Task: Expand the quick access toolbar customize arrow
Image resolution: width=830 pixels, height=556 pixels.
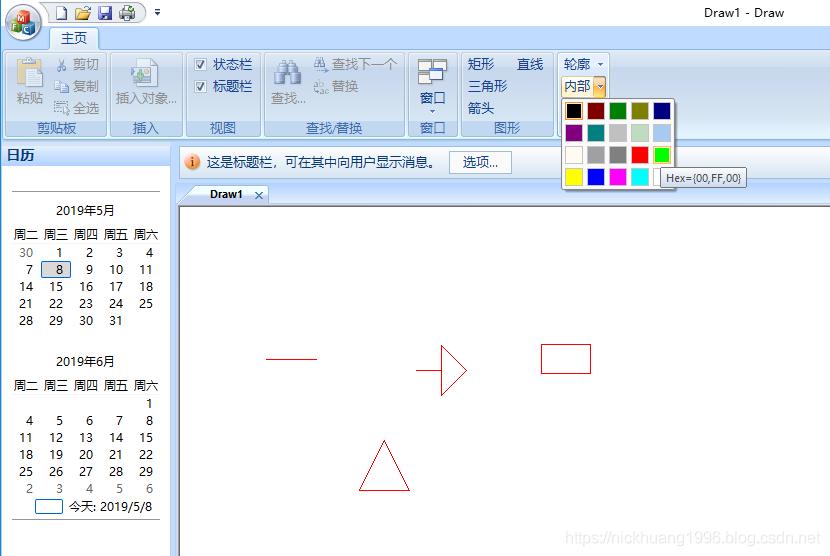Action: pos(157,12)
